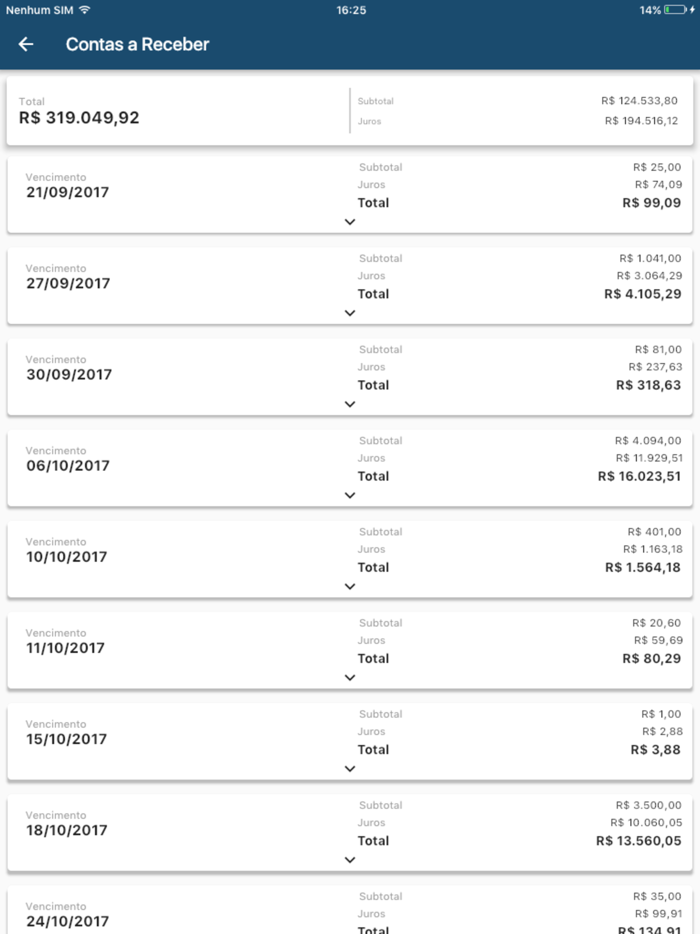
Task: Tap the summary Juros R$ 194.516,12 value
Action: pos(641,121)
